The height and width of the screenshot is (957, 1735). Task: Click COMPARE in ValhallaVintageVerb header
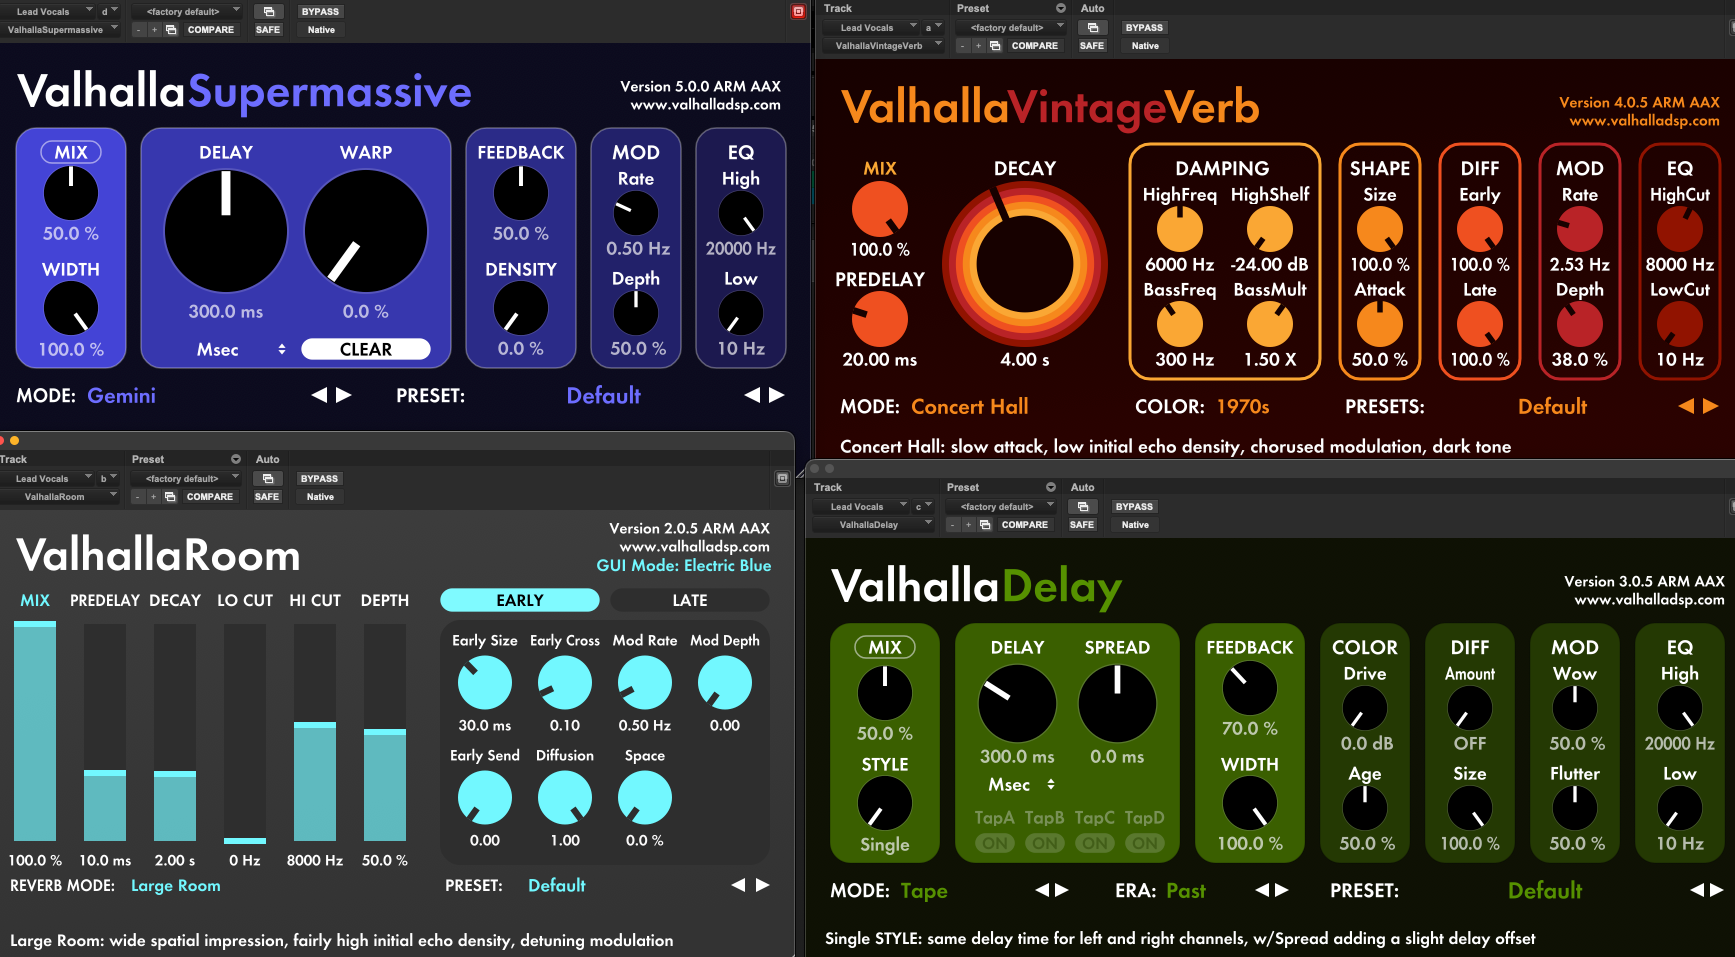[x=1035, y=46]
